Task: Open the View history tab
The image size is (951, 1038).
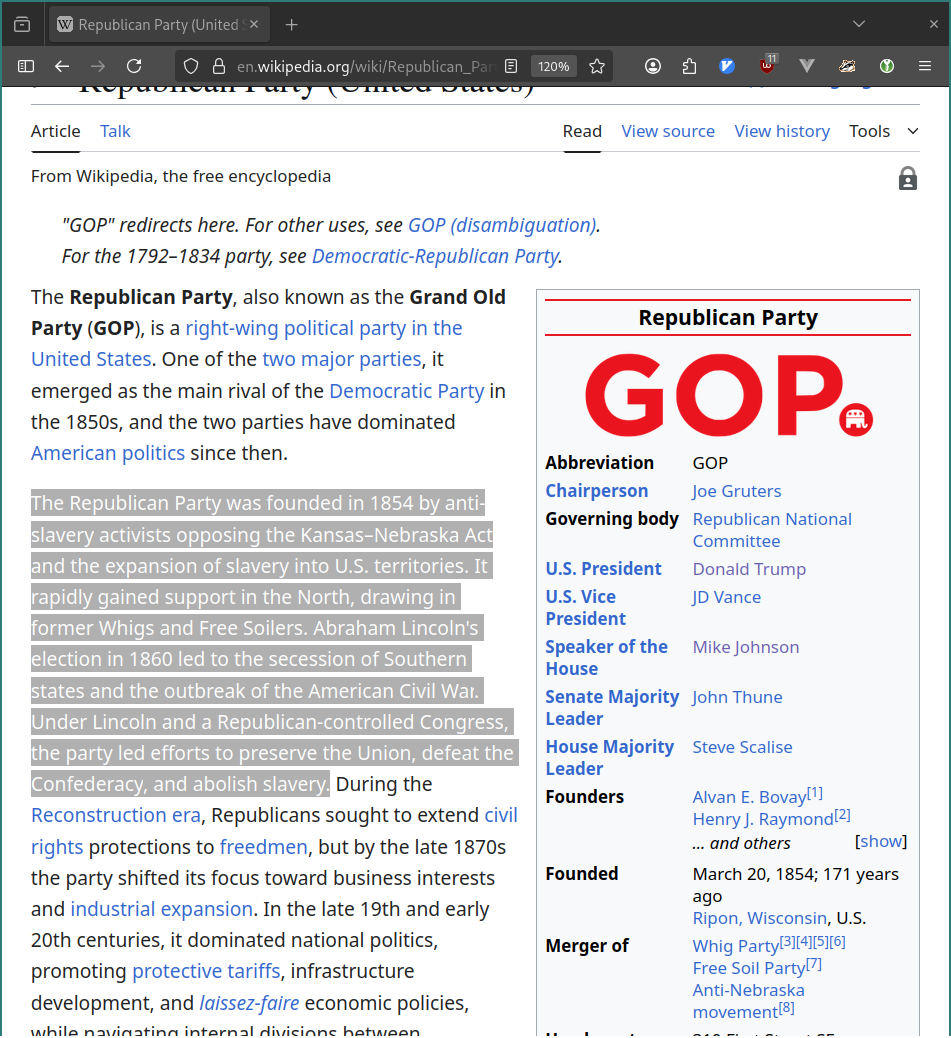Action: [782, 131]
